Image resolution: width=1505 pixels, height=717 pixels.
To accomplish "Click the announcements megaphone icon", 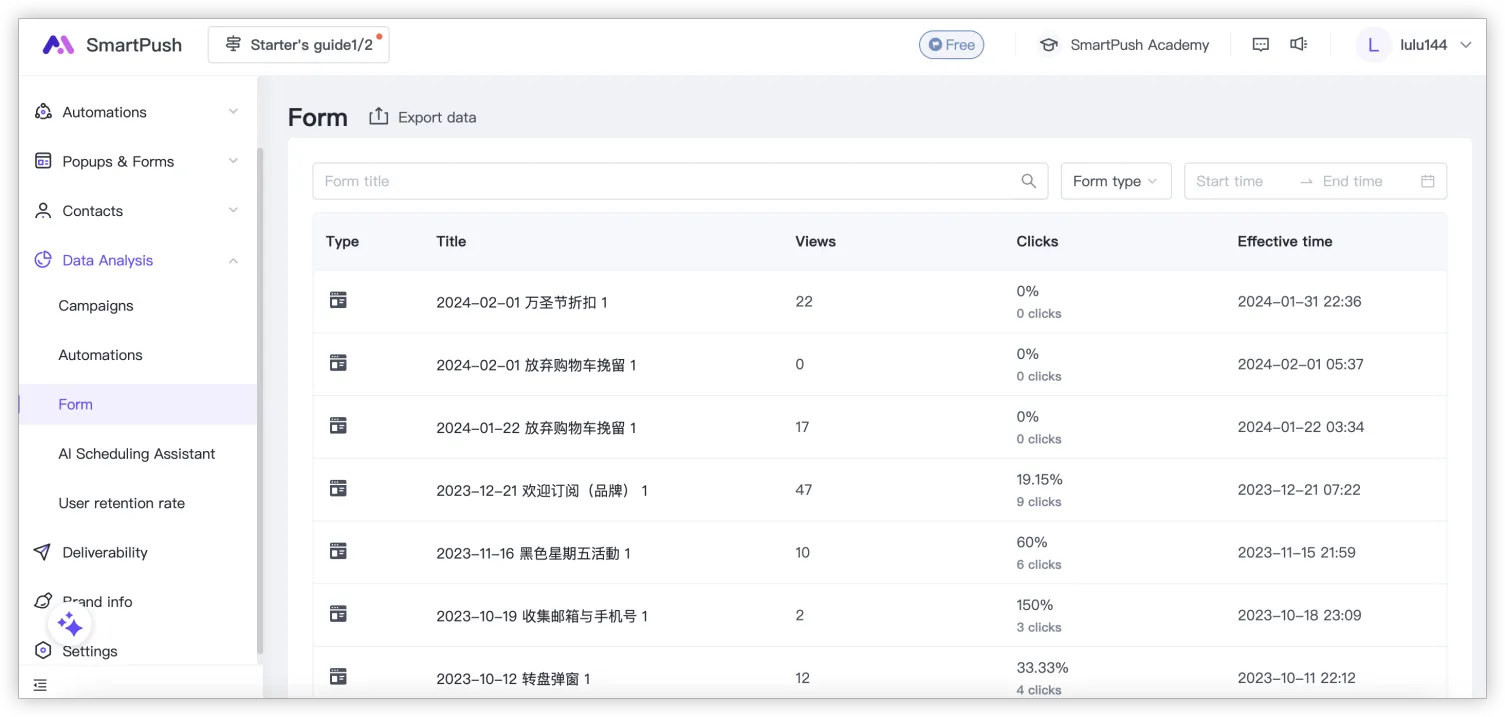I will pos(1298,45).
